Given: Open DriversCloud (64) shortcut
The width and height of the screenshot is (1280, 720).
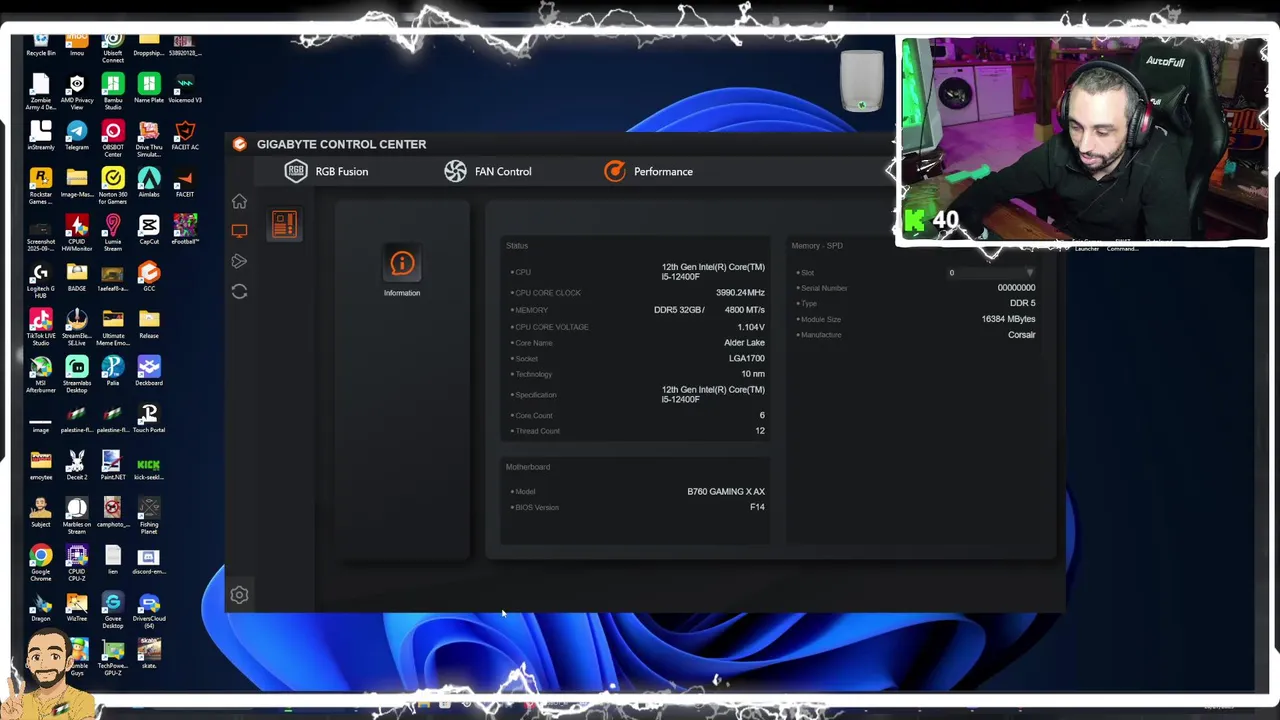Looking at the screenshot, I should tap(149, 609).
